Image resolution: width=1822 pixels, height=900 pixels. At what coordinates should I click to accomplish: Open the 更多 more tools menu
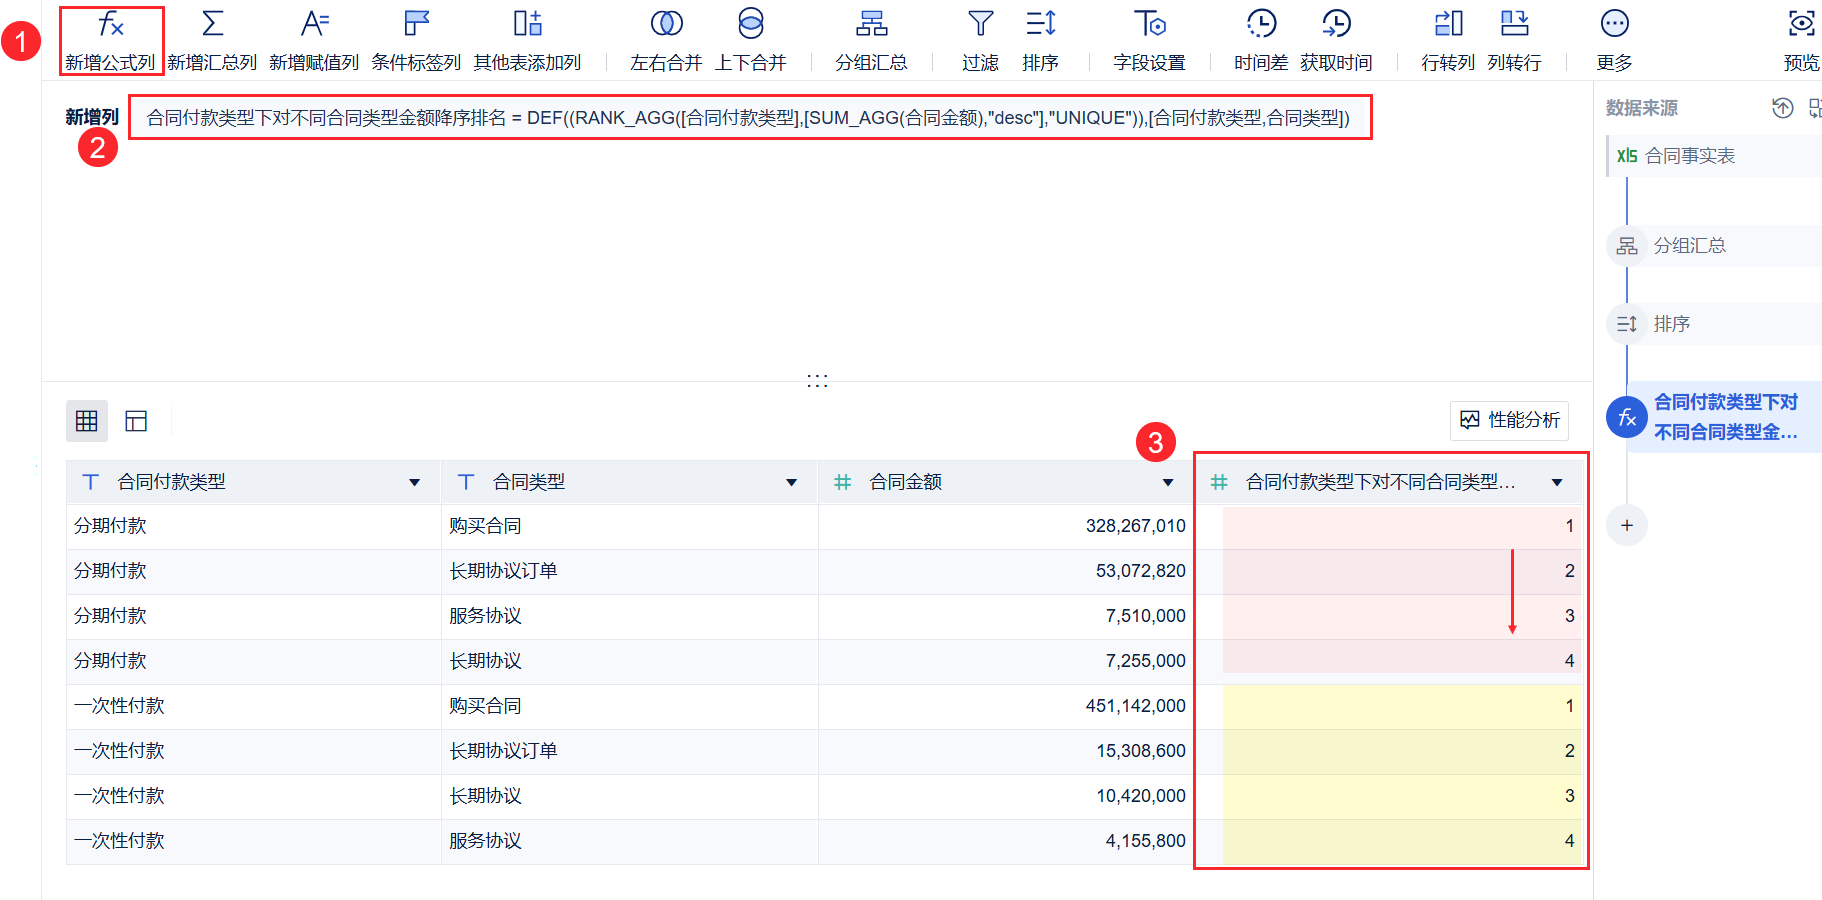point(1614,40)
